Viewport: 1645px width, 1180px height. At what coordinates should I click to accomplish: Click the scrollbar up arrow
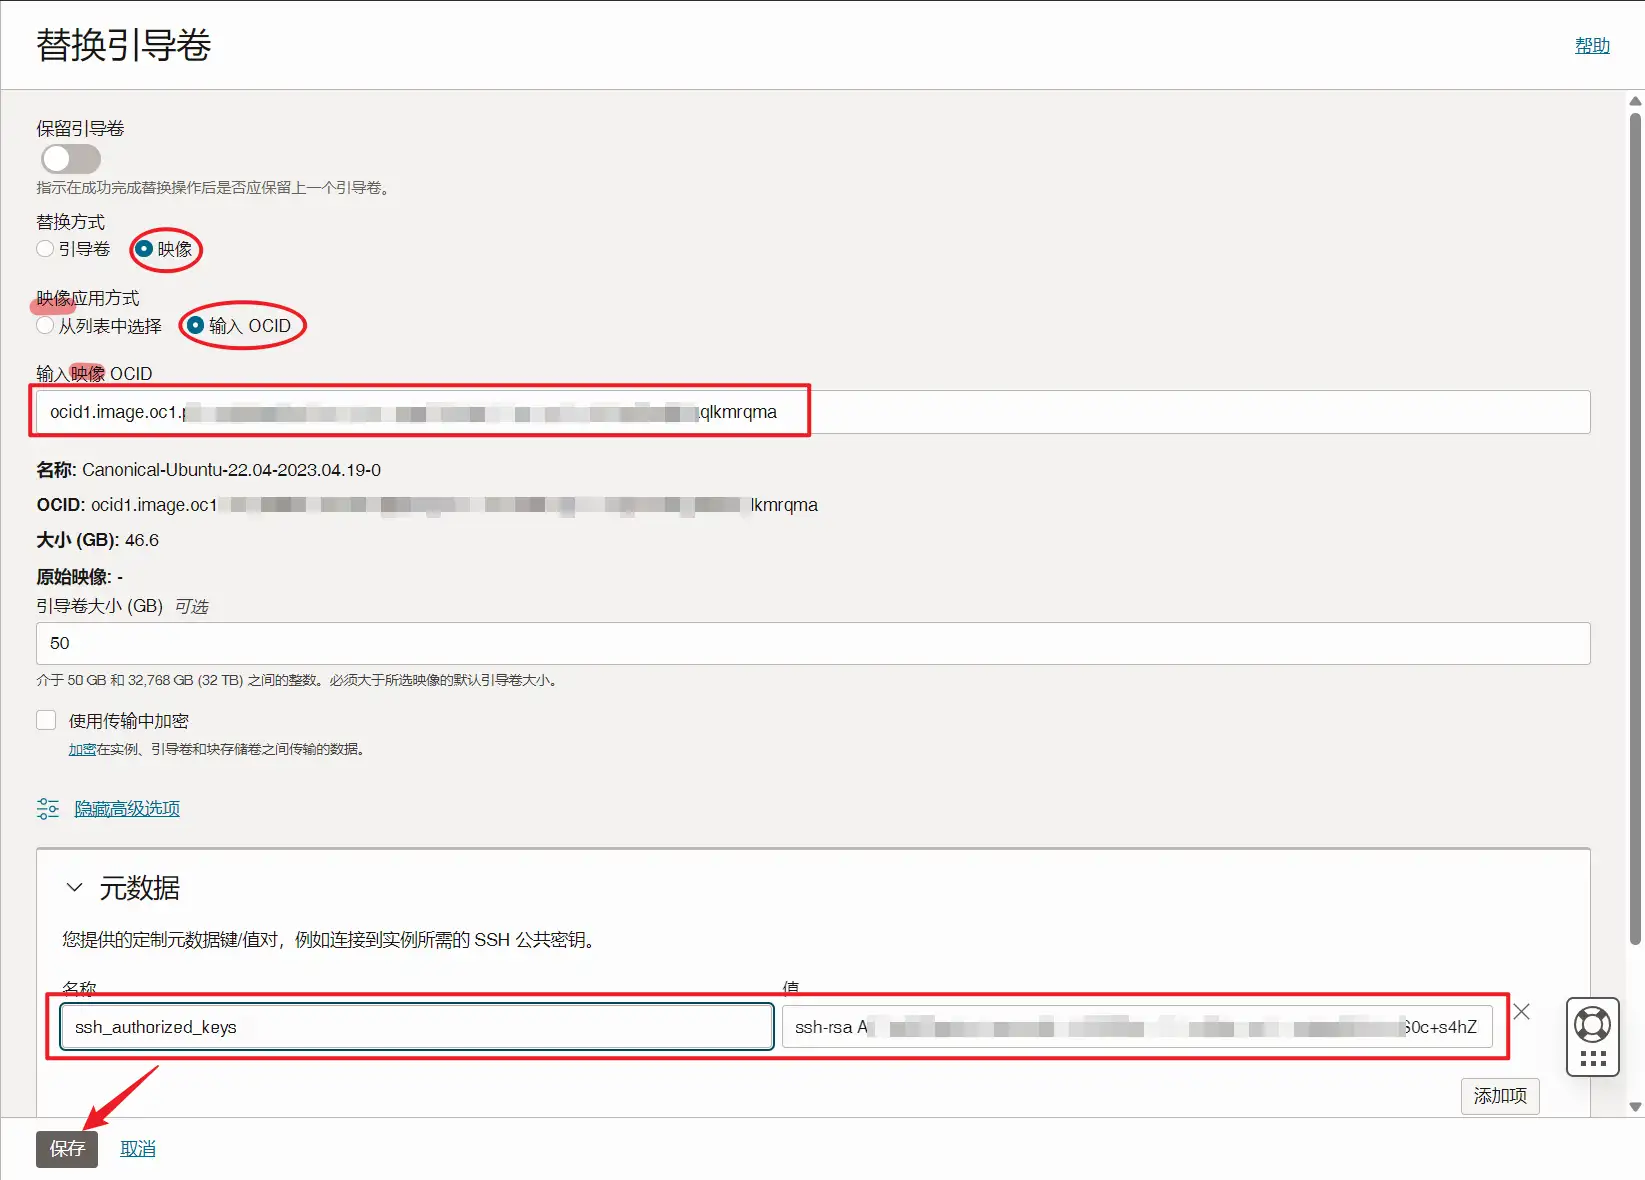1635,101
